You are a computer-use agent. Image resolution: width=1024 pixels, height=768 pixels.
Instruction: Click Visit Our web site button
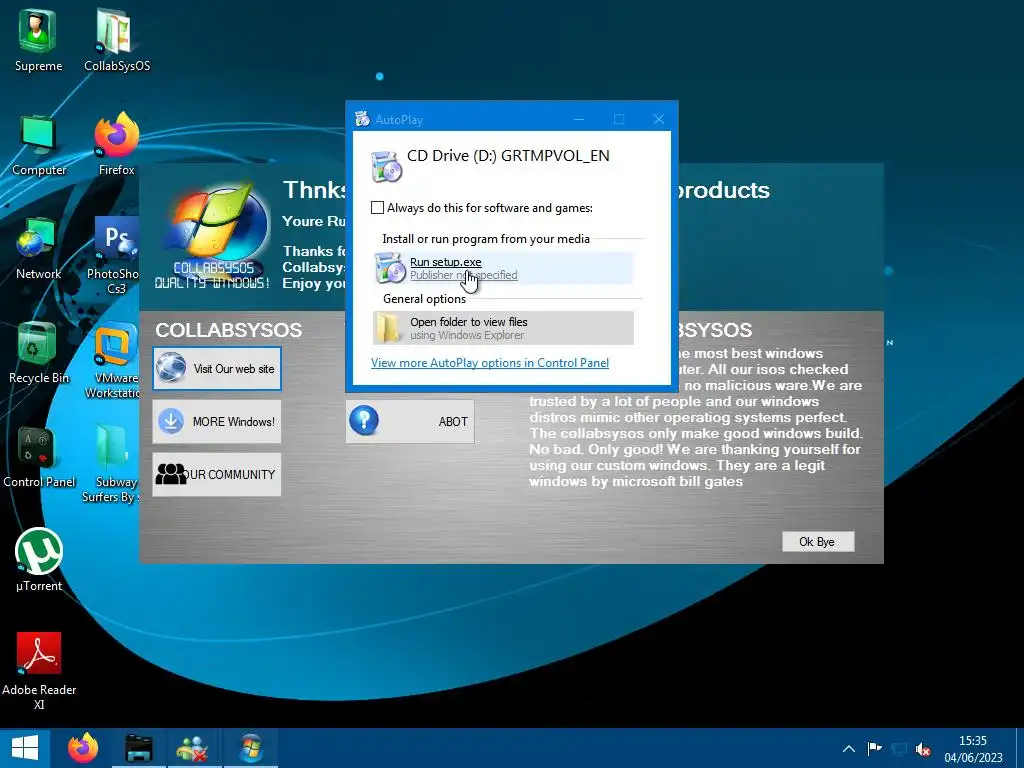click(x=217, y=368)
